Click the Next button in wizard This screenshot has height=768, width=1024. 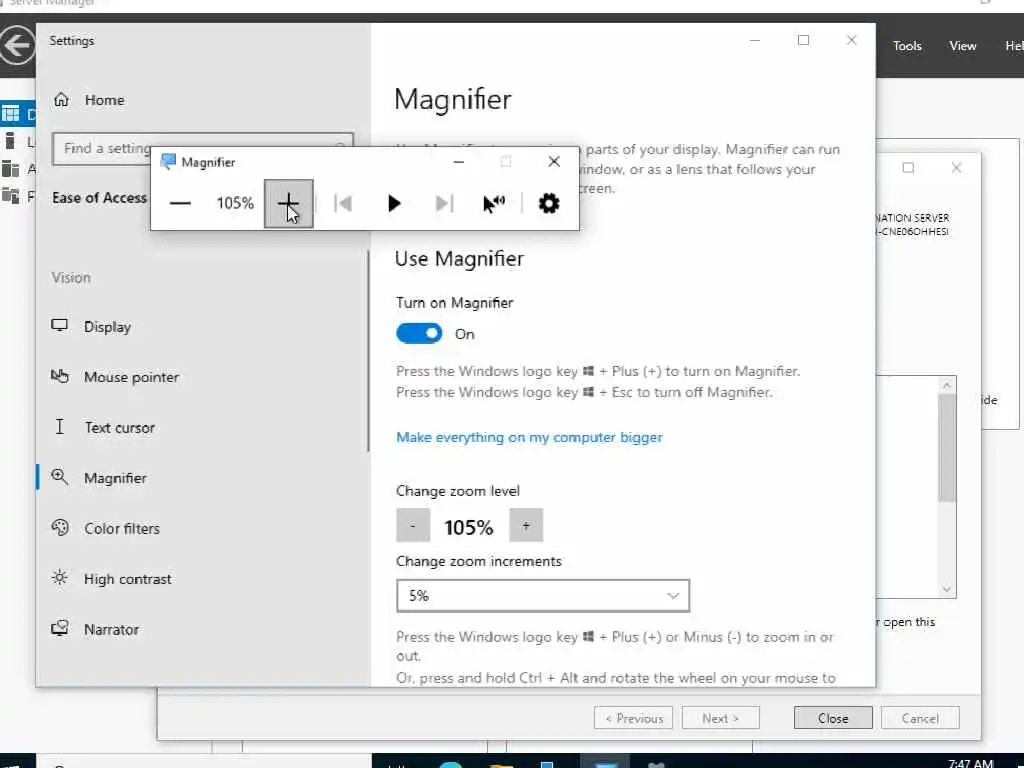click(720, 718)
